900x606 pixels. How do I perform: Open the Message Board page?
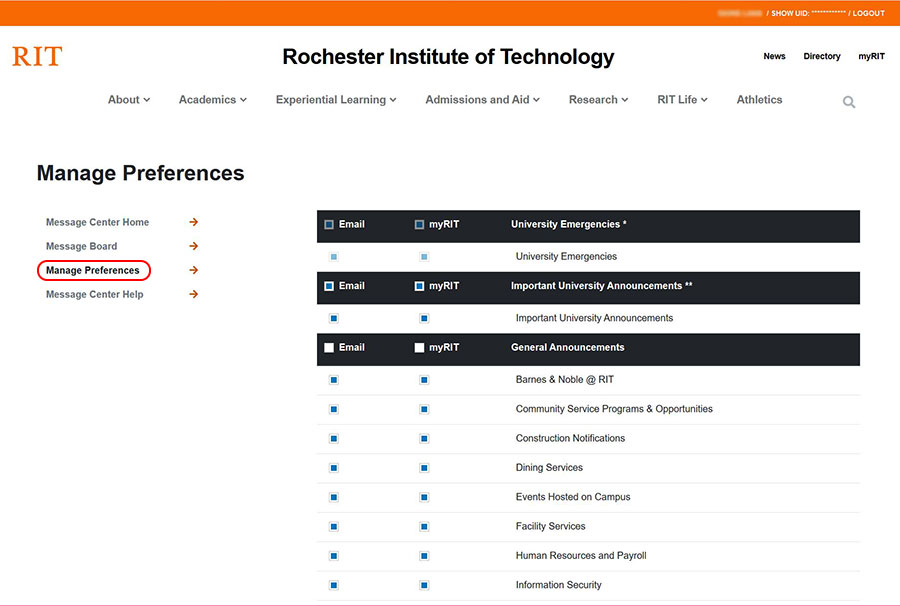(82, 246)
